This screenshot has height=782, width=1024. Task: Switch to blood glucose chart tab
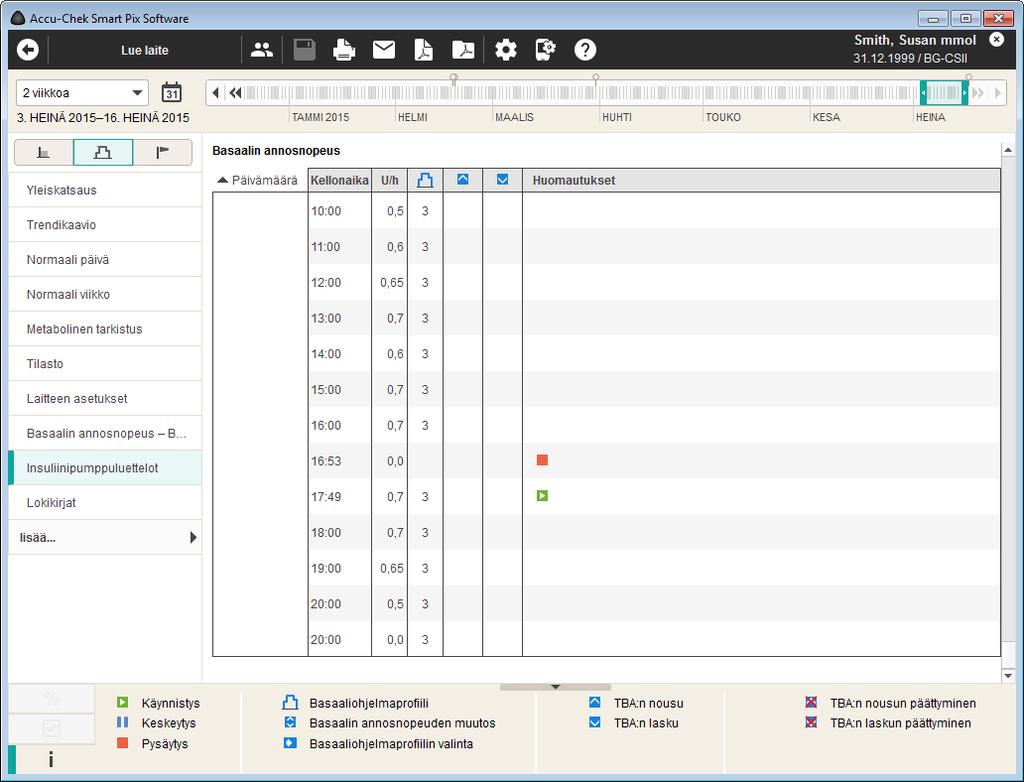44,153
